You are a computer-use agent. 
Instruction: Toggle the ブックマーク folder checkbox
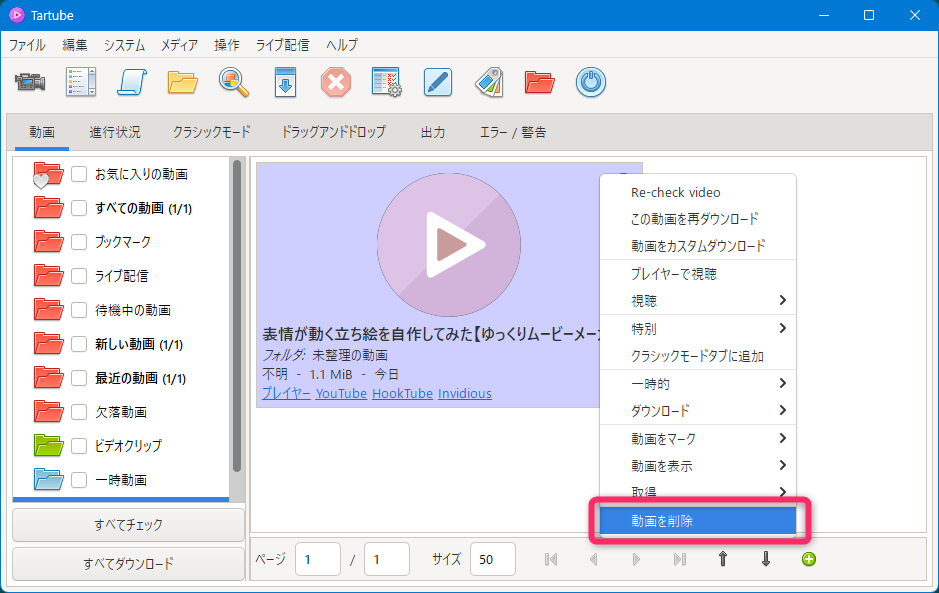(79, 242)
